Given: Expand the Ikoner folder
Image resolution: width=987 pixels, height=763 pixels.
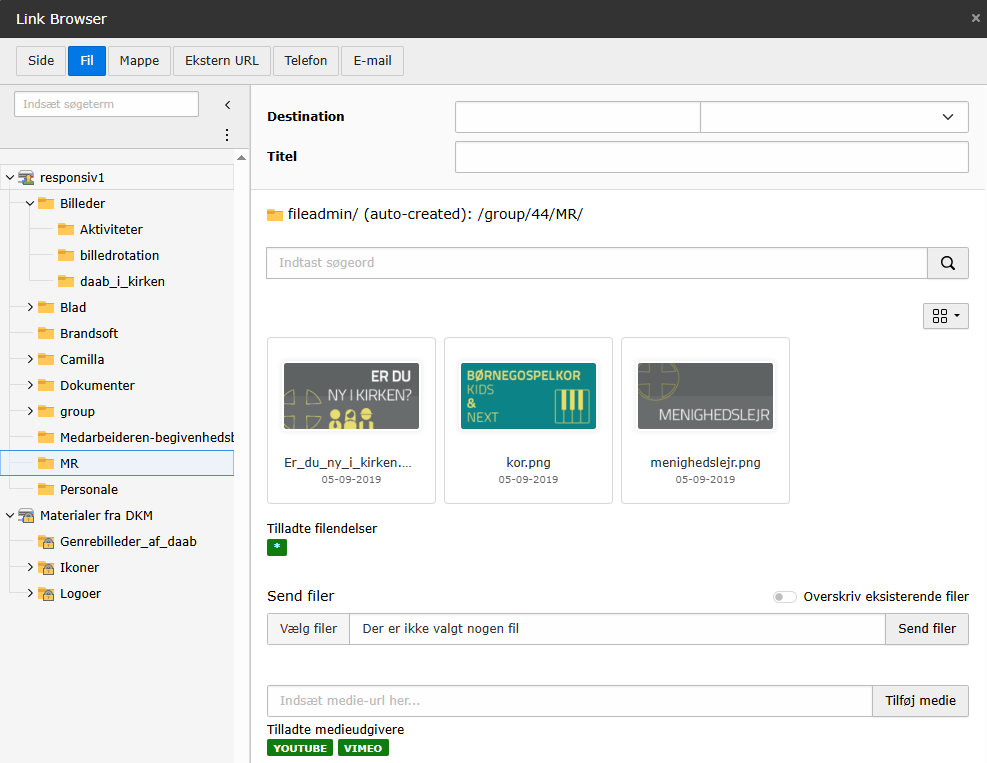Looking at the screenshot, I should [30, 568].
